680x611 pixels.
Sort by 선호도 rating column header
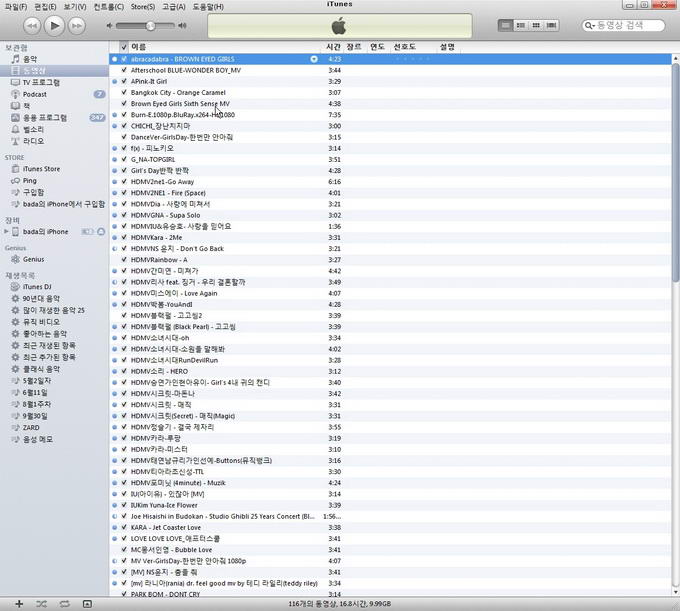click(x=411, y=47)
